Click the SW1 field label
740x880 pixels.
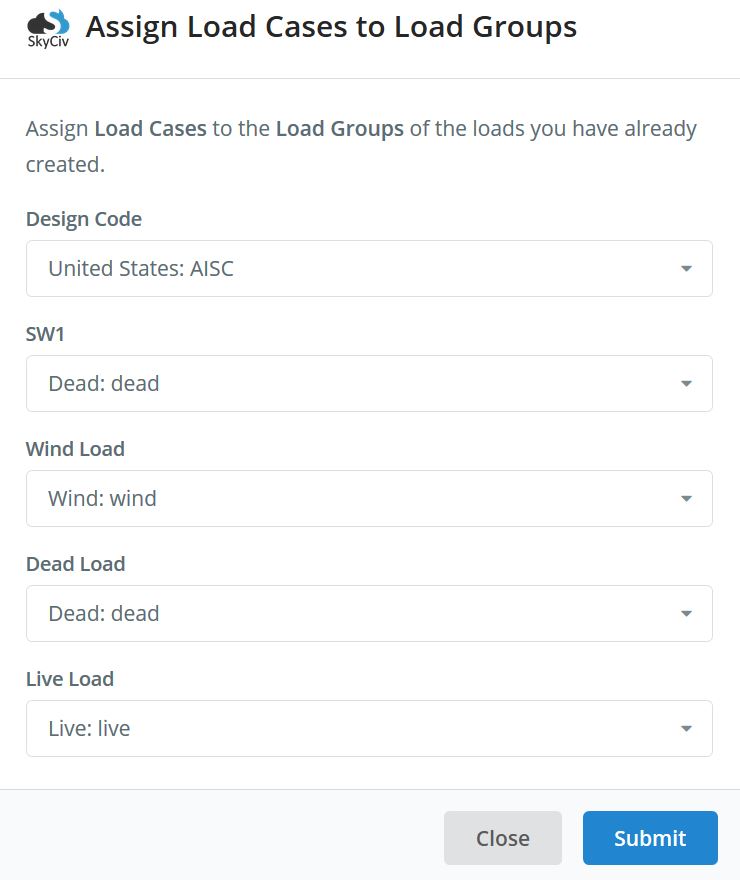click(45, 334)
